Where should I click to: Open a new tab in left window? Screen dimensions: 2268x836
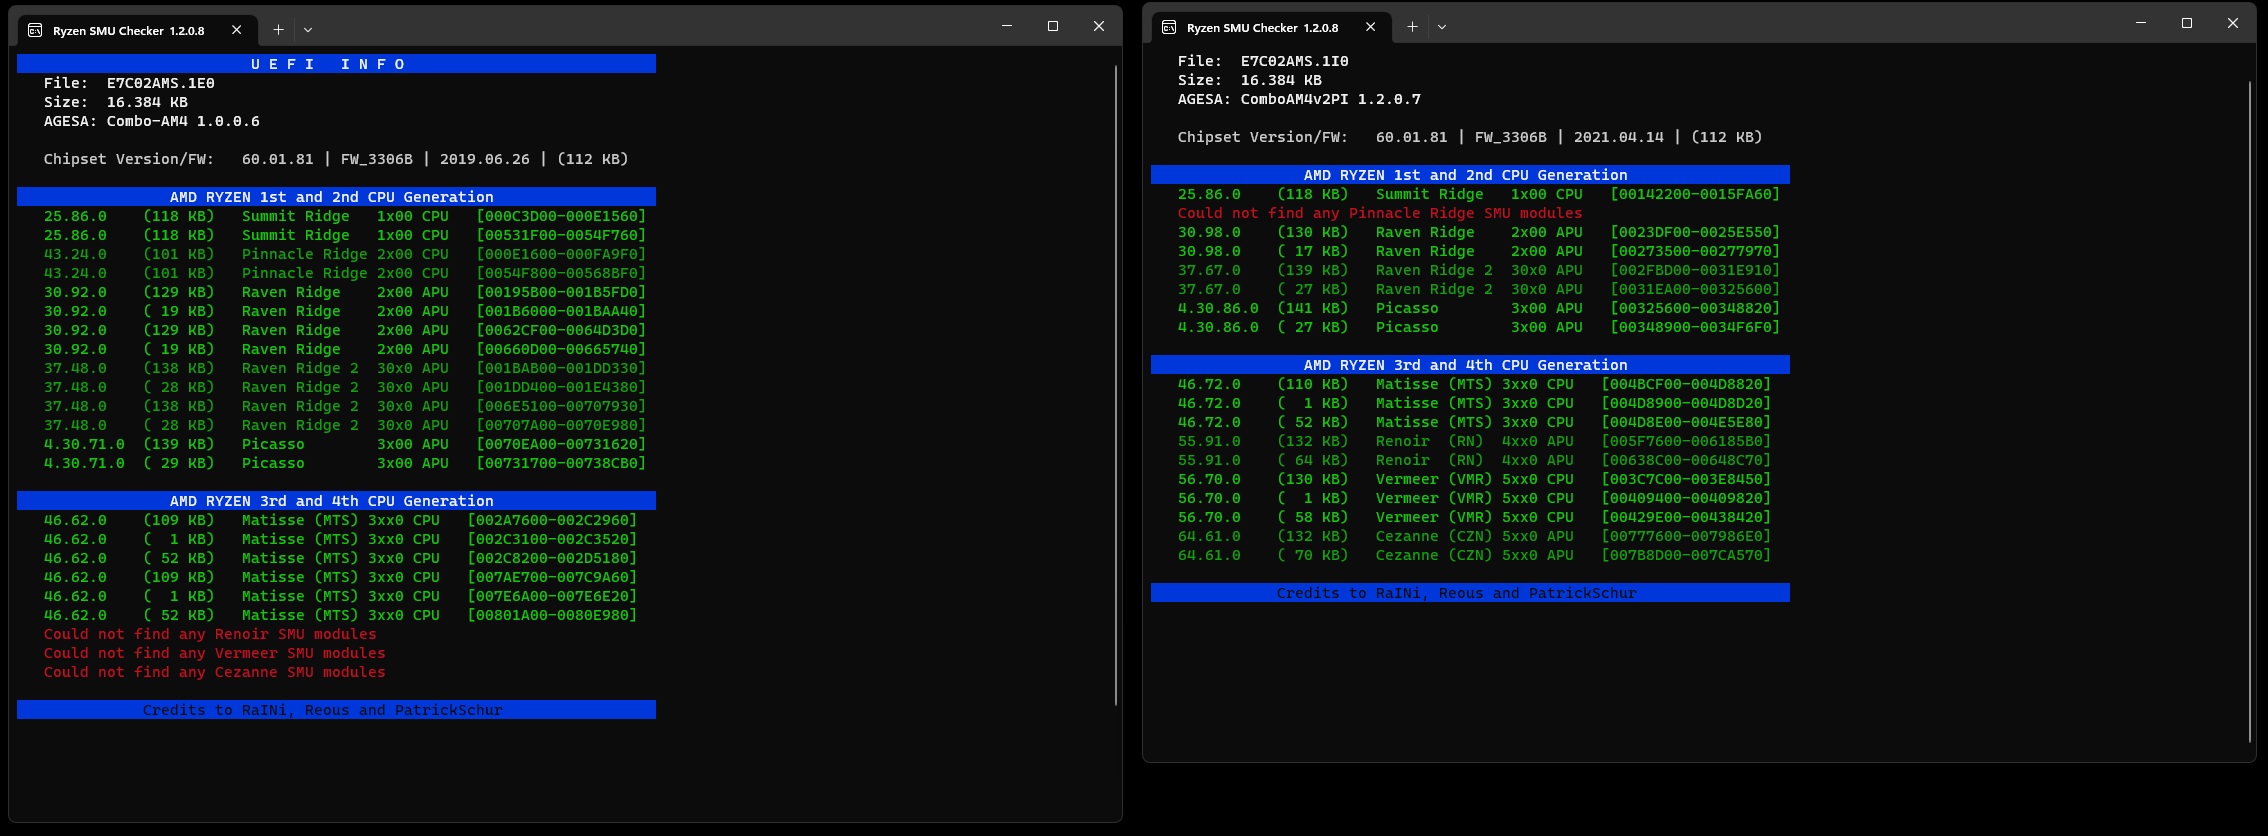(279, 30)
